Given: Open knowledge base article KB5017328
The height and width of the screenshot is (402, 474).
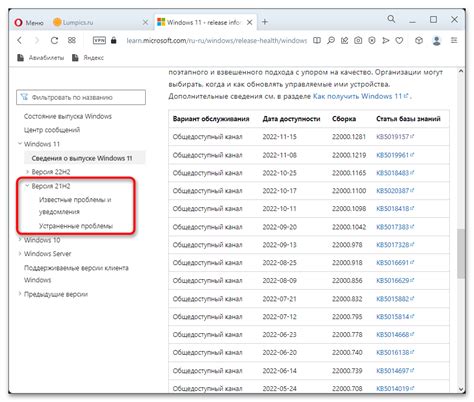Looking at the screenshot, I should 395,245.
